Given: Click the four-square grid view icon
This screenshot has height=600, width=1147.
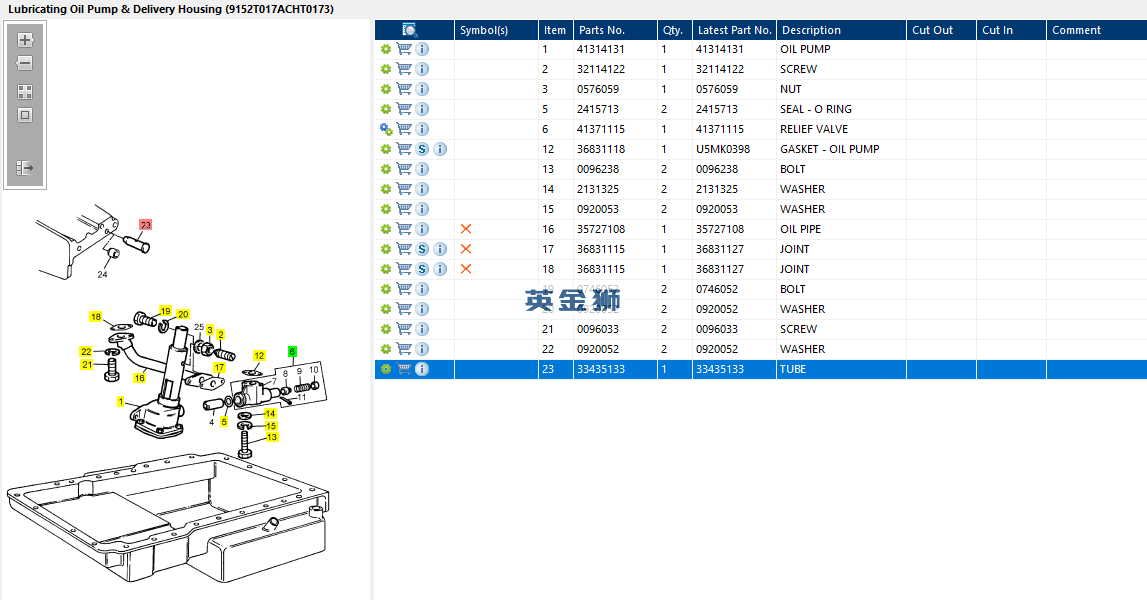Looking at the screenshot, I should 25,91.
